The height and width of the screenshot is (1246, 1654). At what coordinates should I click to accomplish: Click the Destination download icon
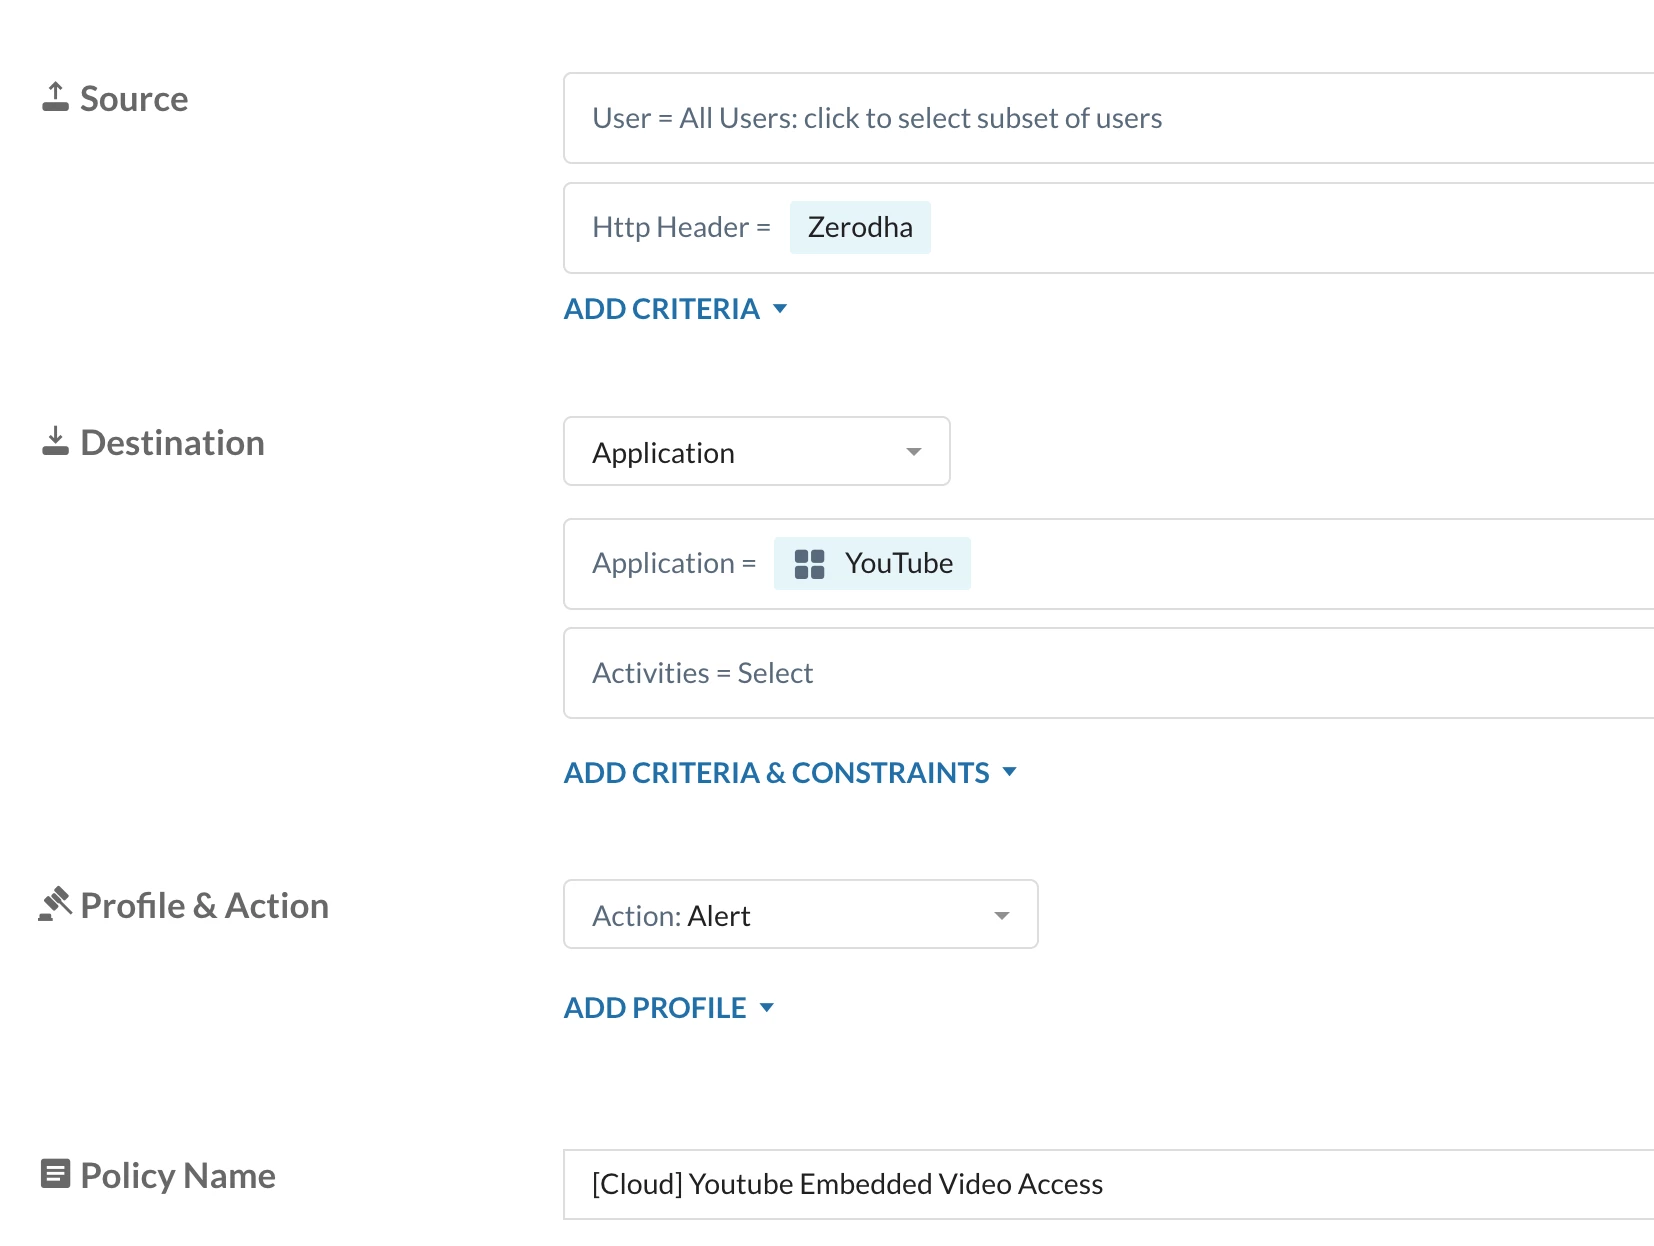click(56, 441)
